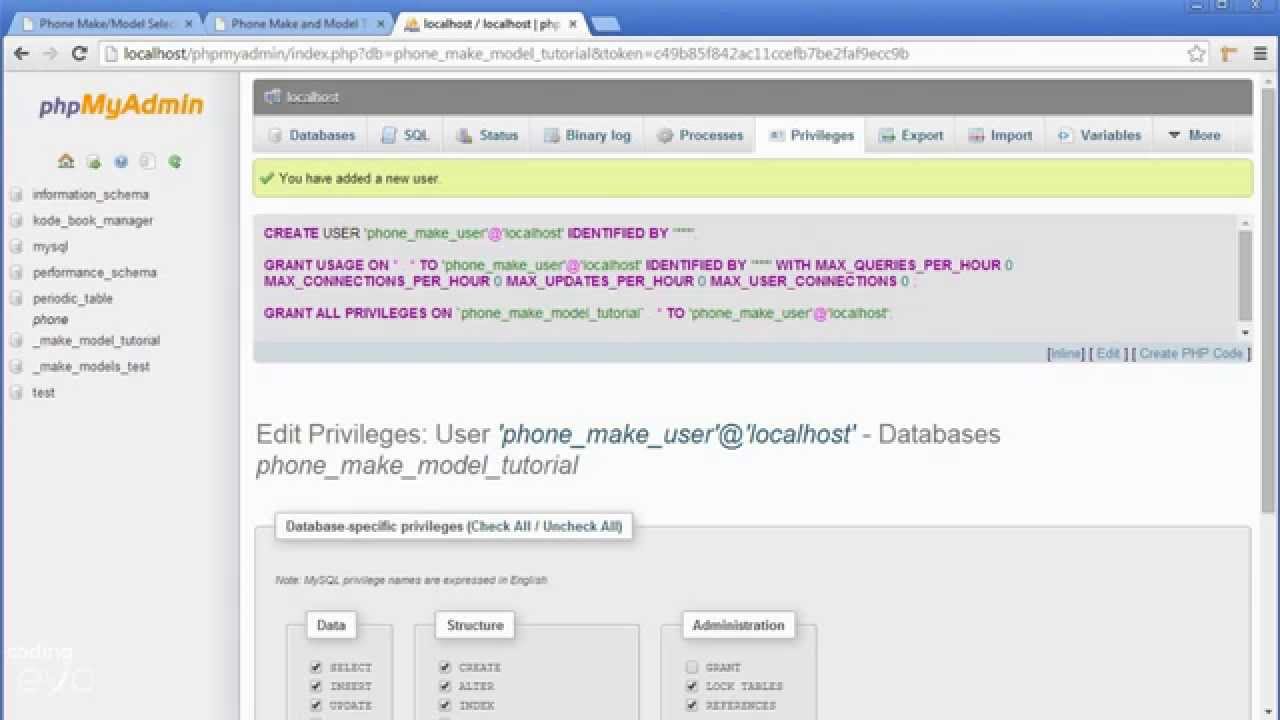This screenshot has height=720, width=1280.
Task: Bookmark page with the star icon
Action: click(1196, 54)
